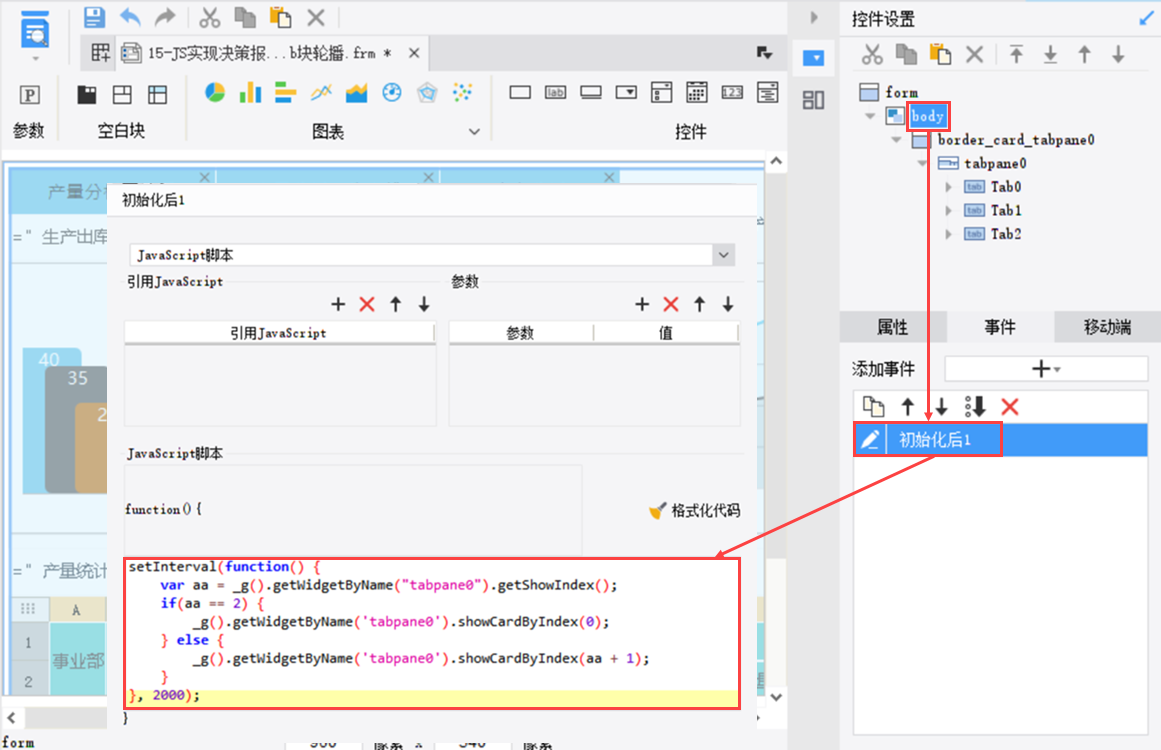The height and width of the screenshot is (750, 1161).
Task: Click inside the JavaScript code editor
Action: 432,634
